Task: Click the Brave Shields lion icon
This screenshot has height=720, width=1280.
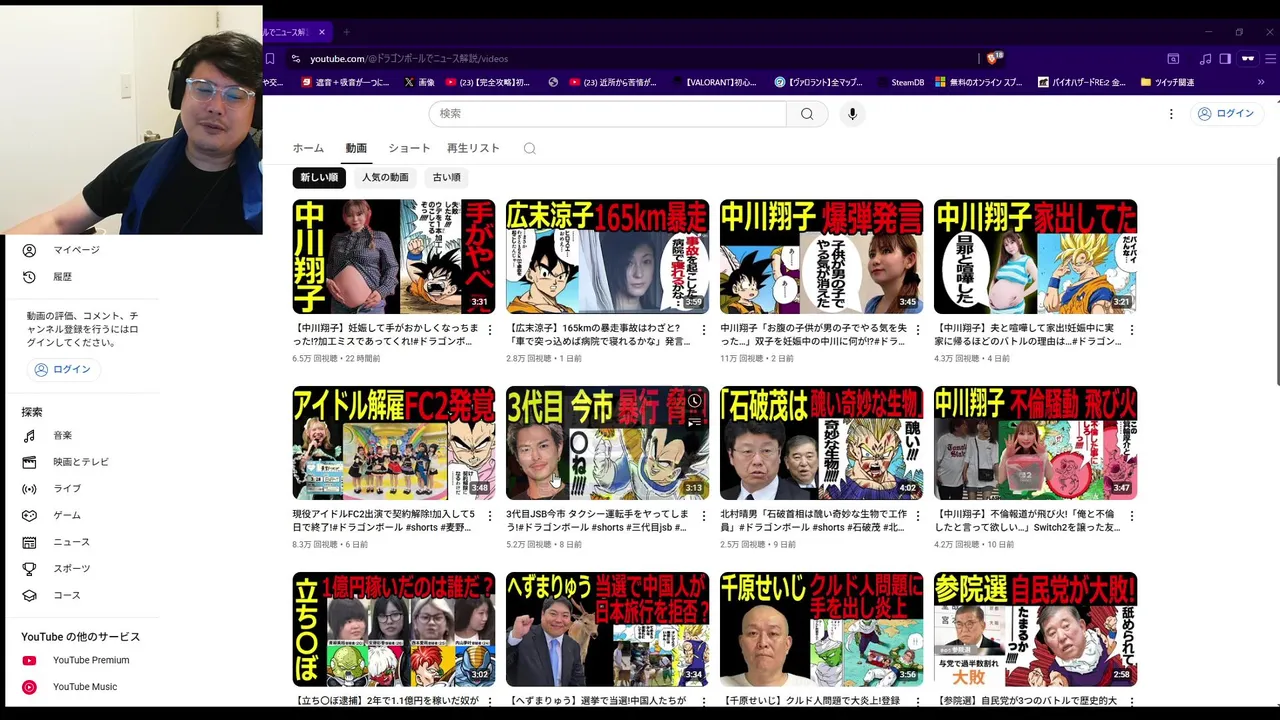Action: coord(994,59)
